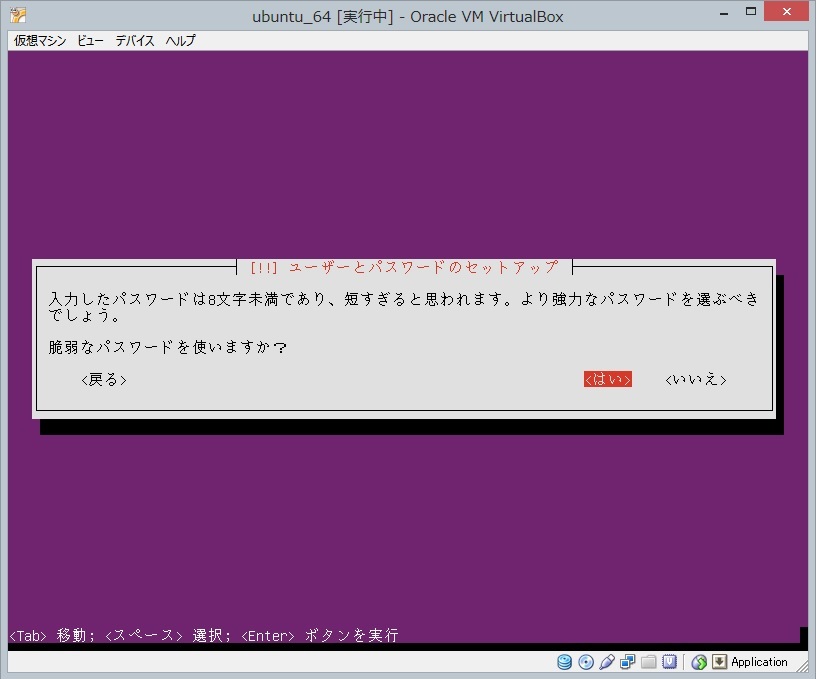Choose the <いいえ> button
Screen dimensions: 818x679
click(x=696, y=380)
